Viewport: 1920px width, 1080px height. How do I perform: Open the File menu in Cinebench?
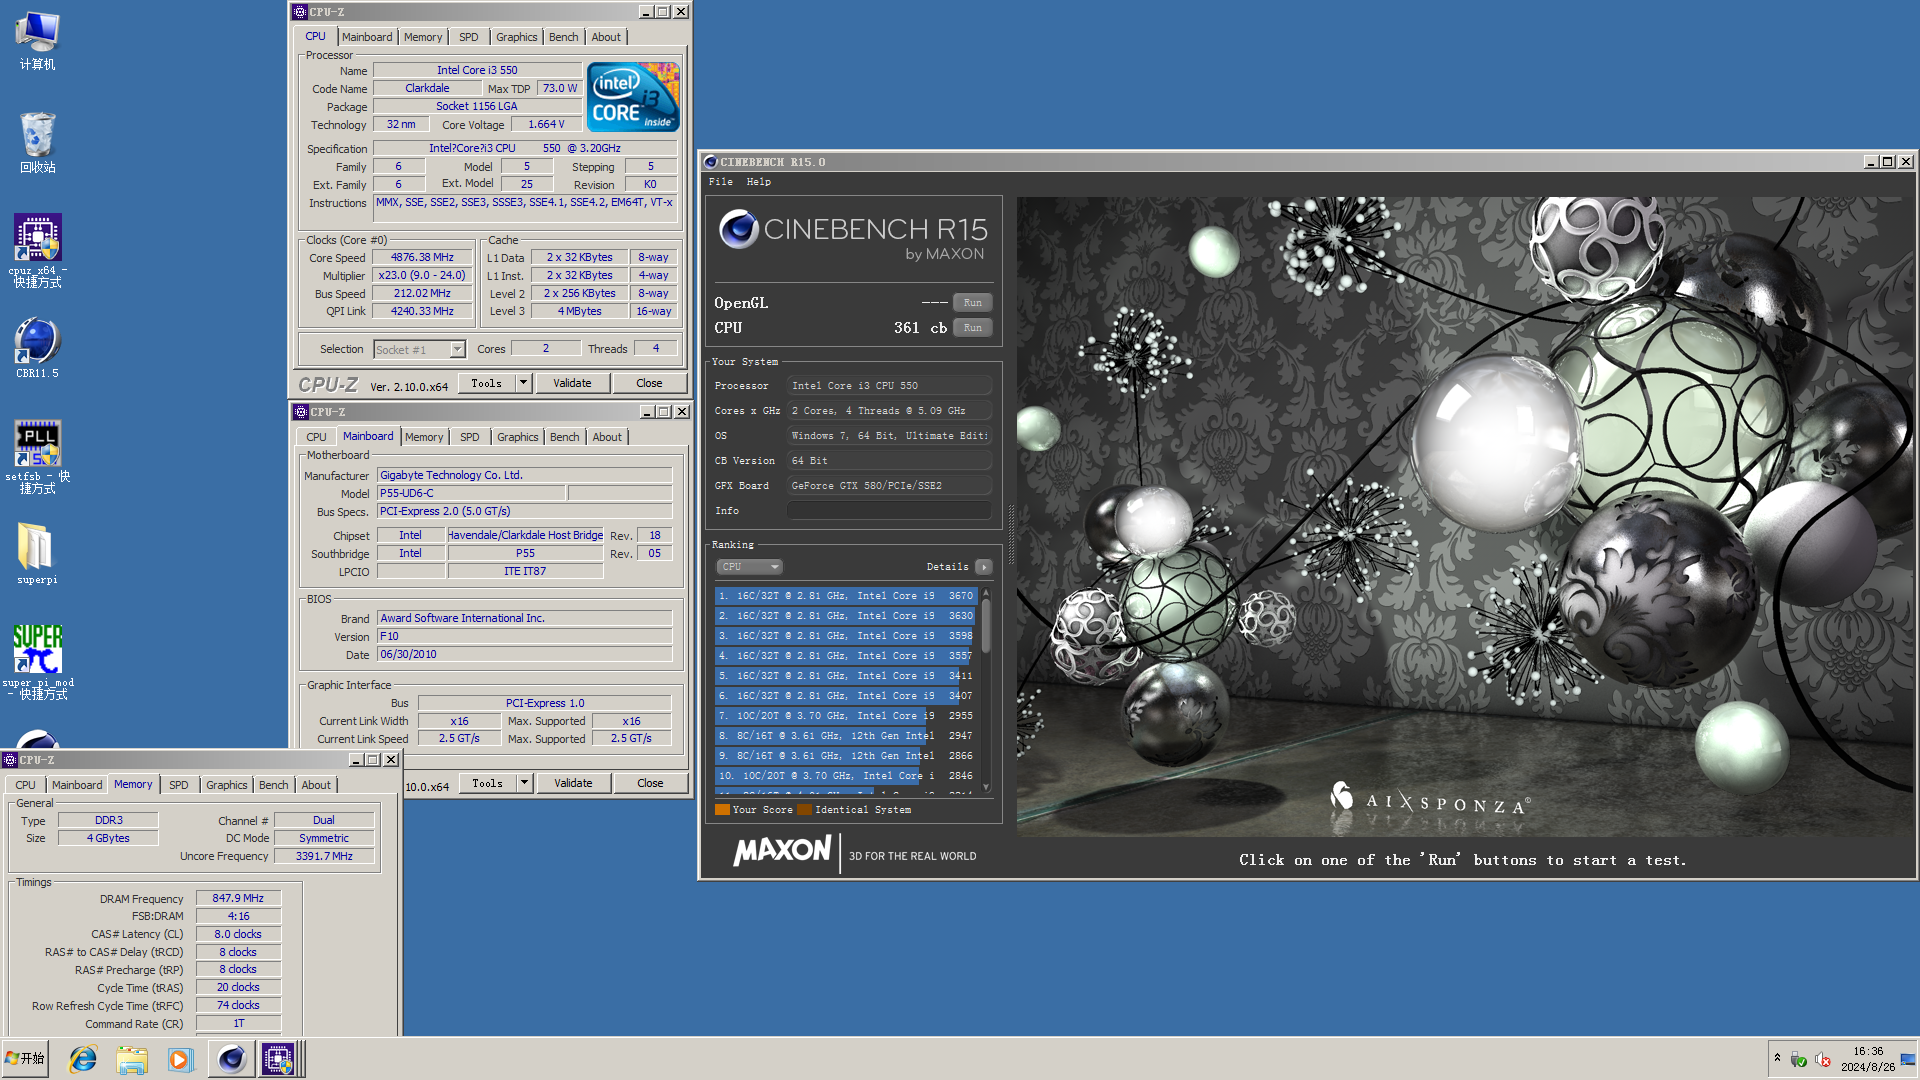(x=721, y=182)
